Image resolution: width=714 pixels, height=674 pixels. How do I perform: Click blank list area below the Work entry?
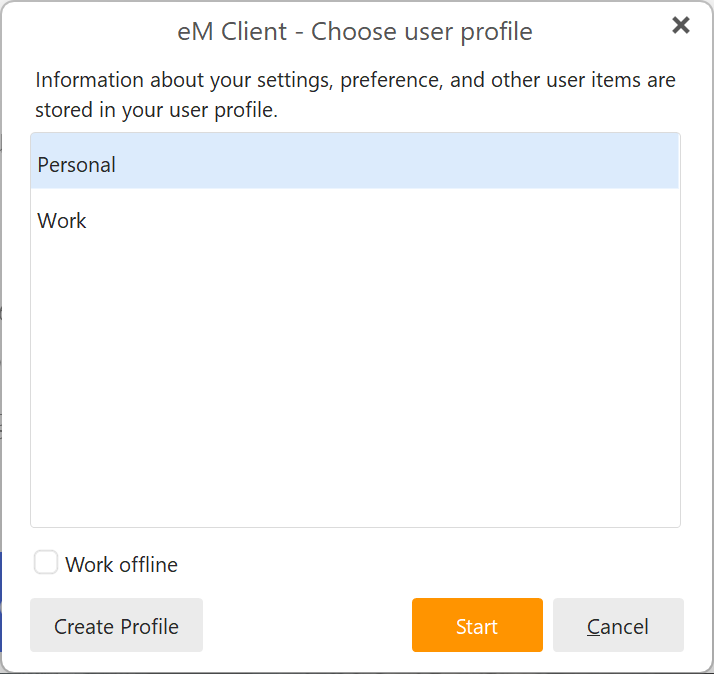pyautogui.click(x=355, y=387)
